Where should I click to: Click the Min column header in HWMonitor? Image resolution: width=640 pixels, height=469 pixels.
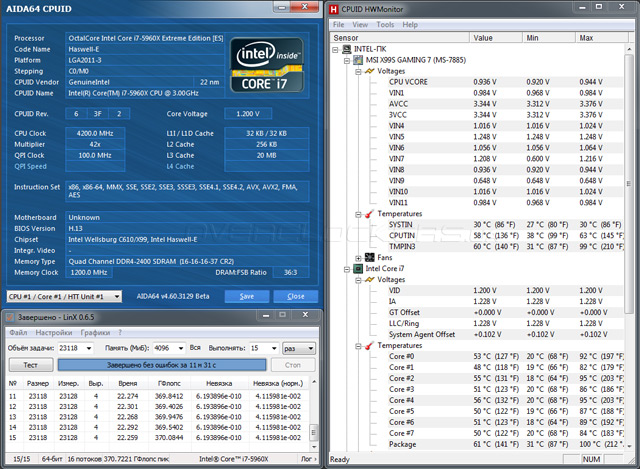tap(549, 38)
